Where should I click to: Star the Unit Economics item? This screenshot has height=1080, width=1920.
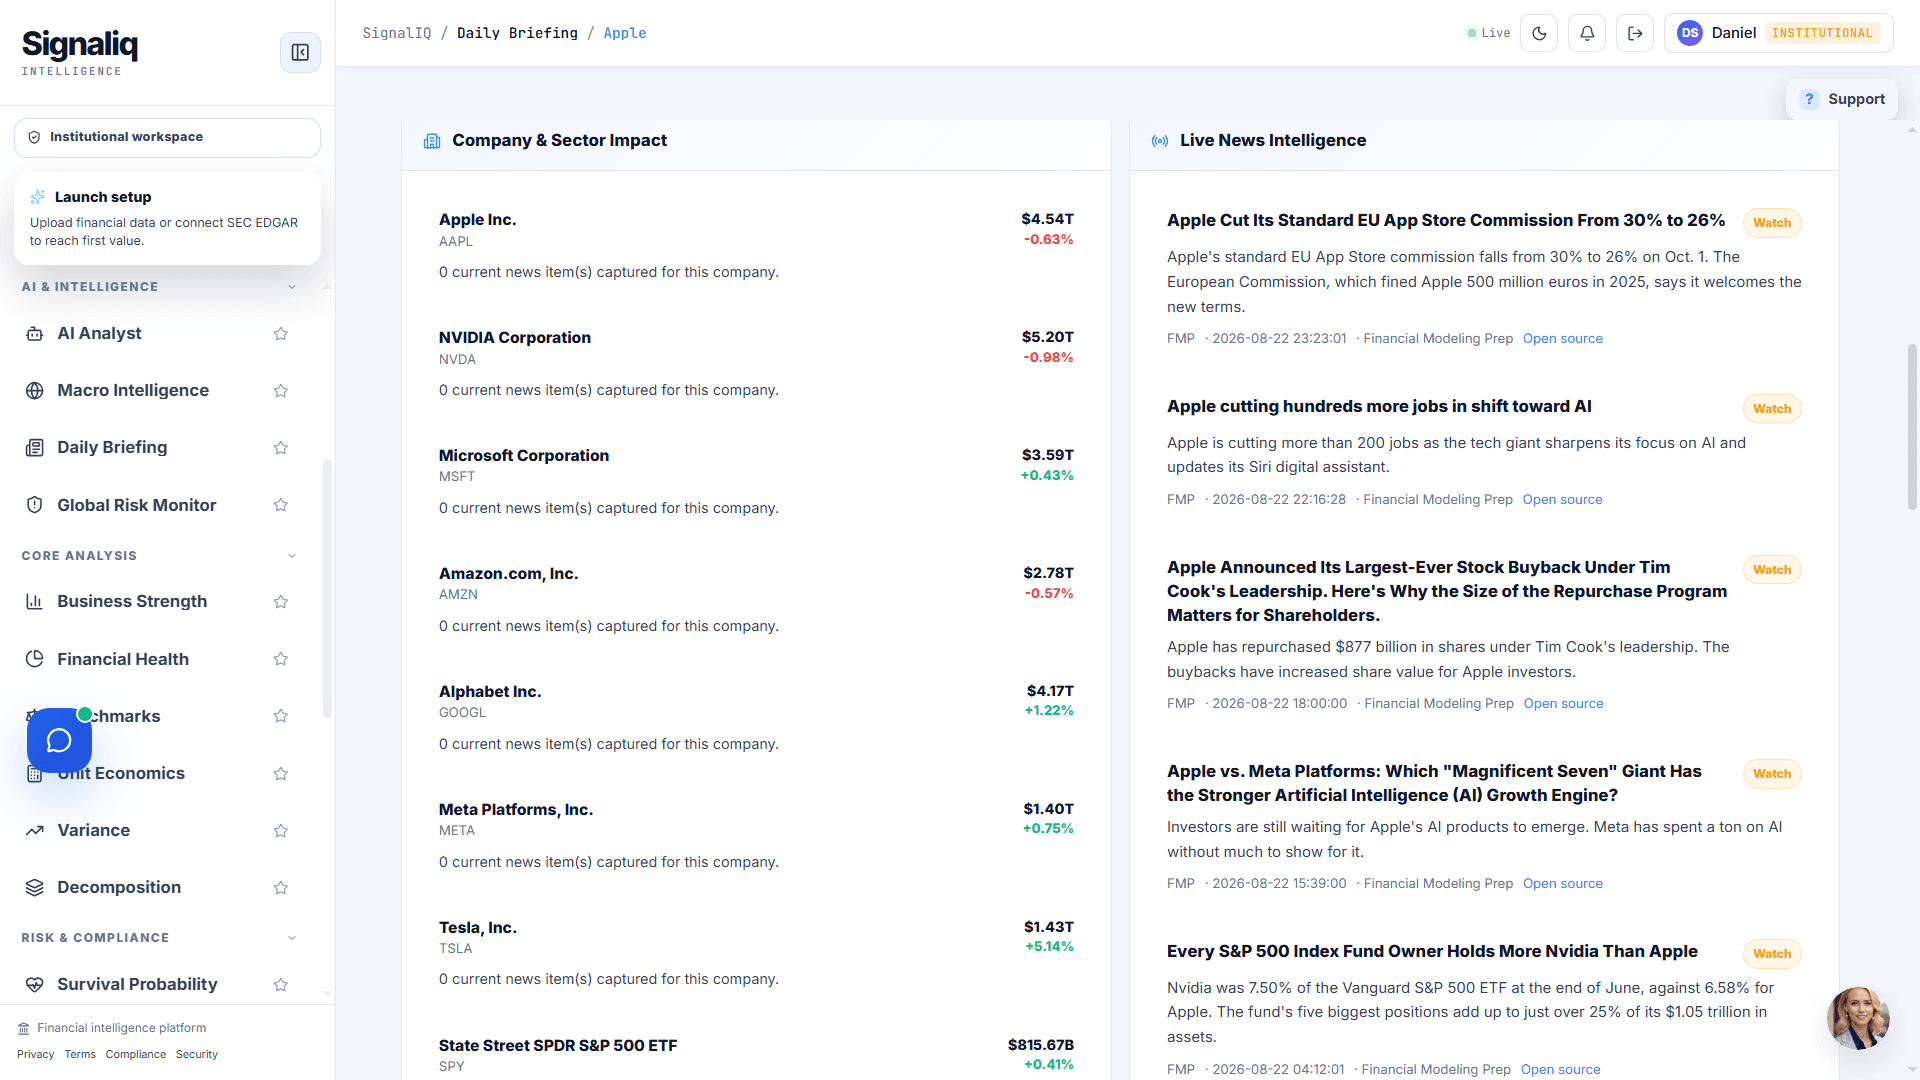(281, 774)
